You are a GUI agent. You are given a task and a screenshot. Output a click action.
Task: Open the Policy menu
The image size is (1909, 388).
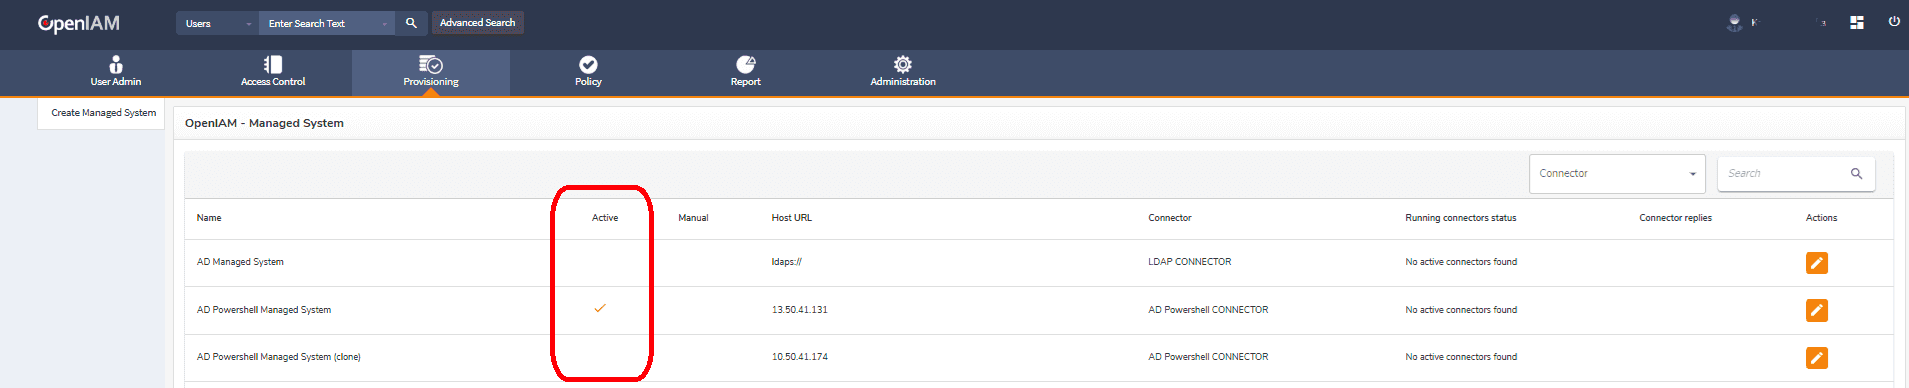[x=588, y=71]
